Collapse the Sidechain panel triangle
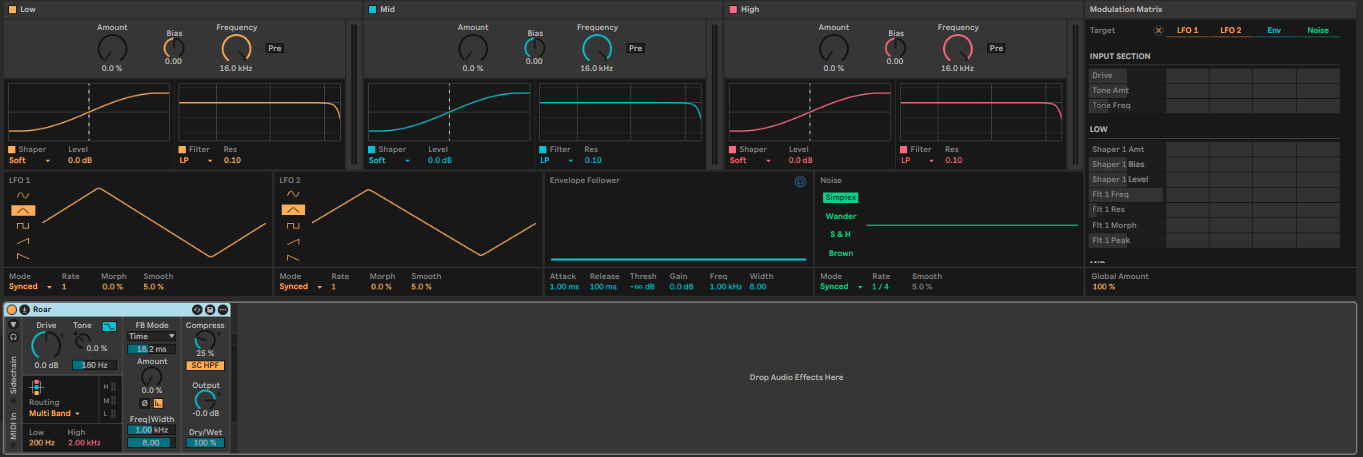 tap(13, 325)
